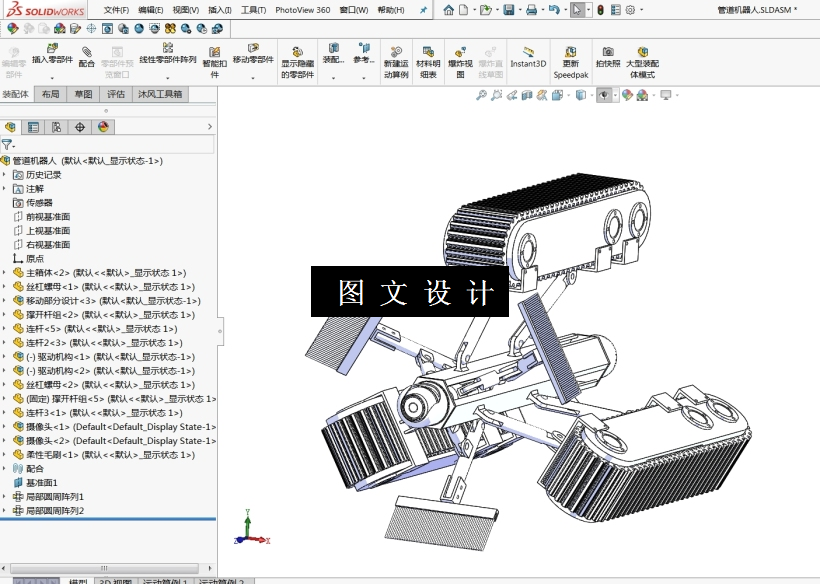
Task: Click the Zoom to Fit magnifier icon
Action: tap(481, 95)
